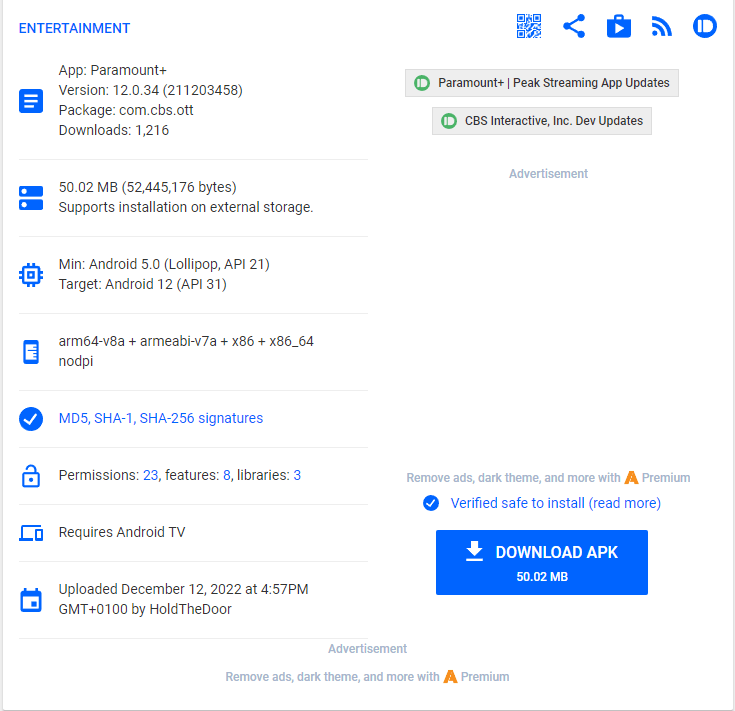The image size is (735, 711).
Task: View the 3 libraries link
Action: (297, 475)
